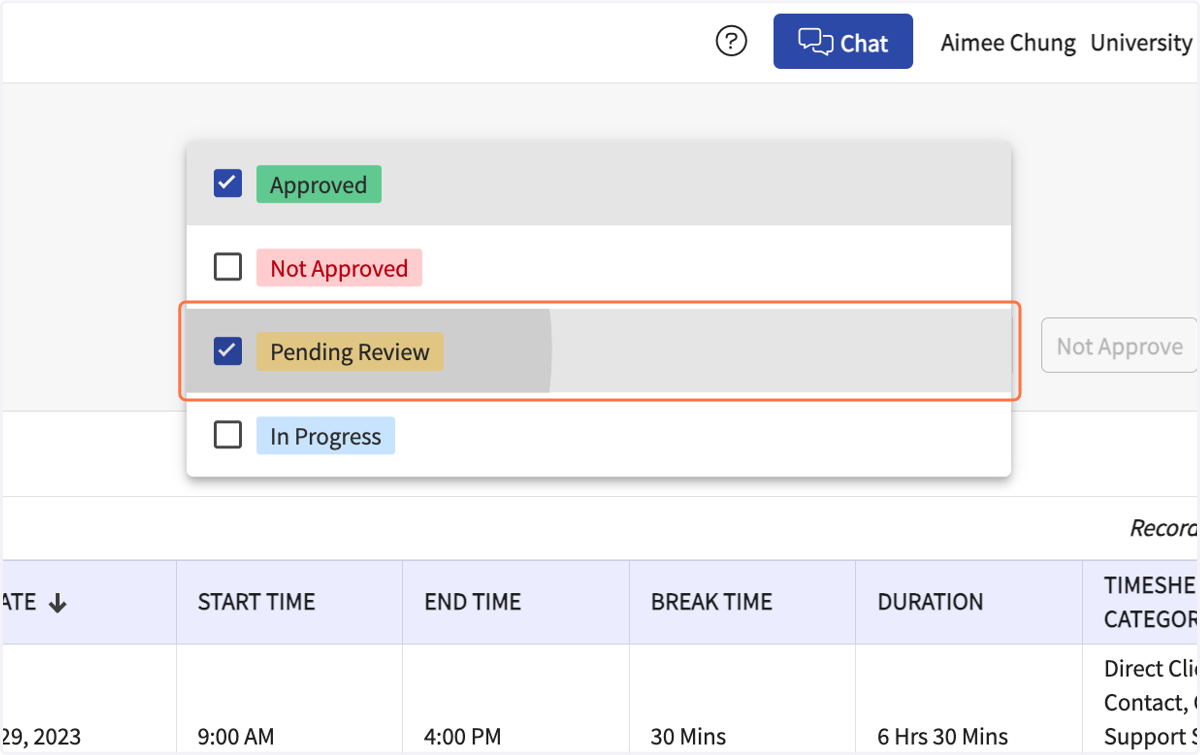This screenshot has width=1200, height=755.
Task: Select the green Approved status label
Action: pos(319,184)
